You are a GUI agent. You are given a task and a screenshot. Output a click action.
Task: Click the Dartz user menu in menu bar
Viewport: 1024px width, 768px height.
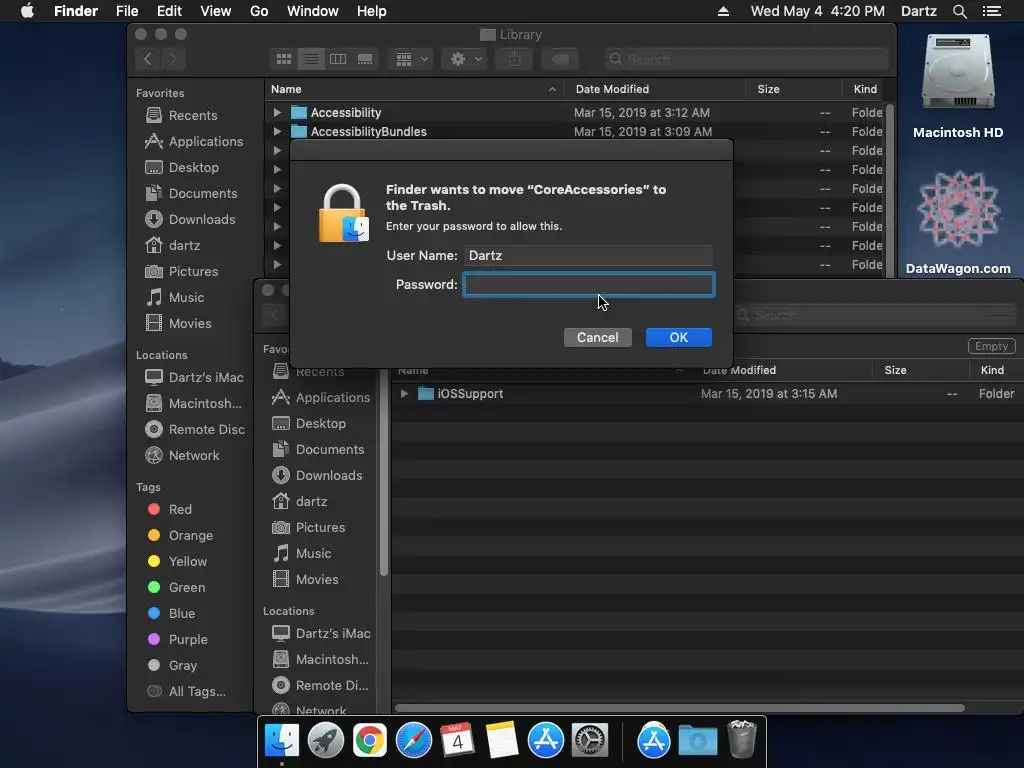tap(918, 11)
